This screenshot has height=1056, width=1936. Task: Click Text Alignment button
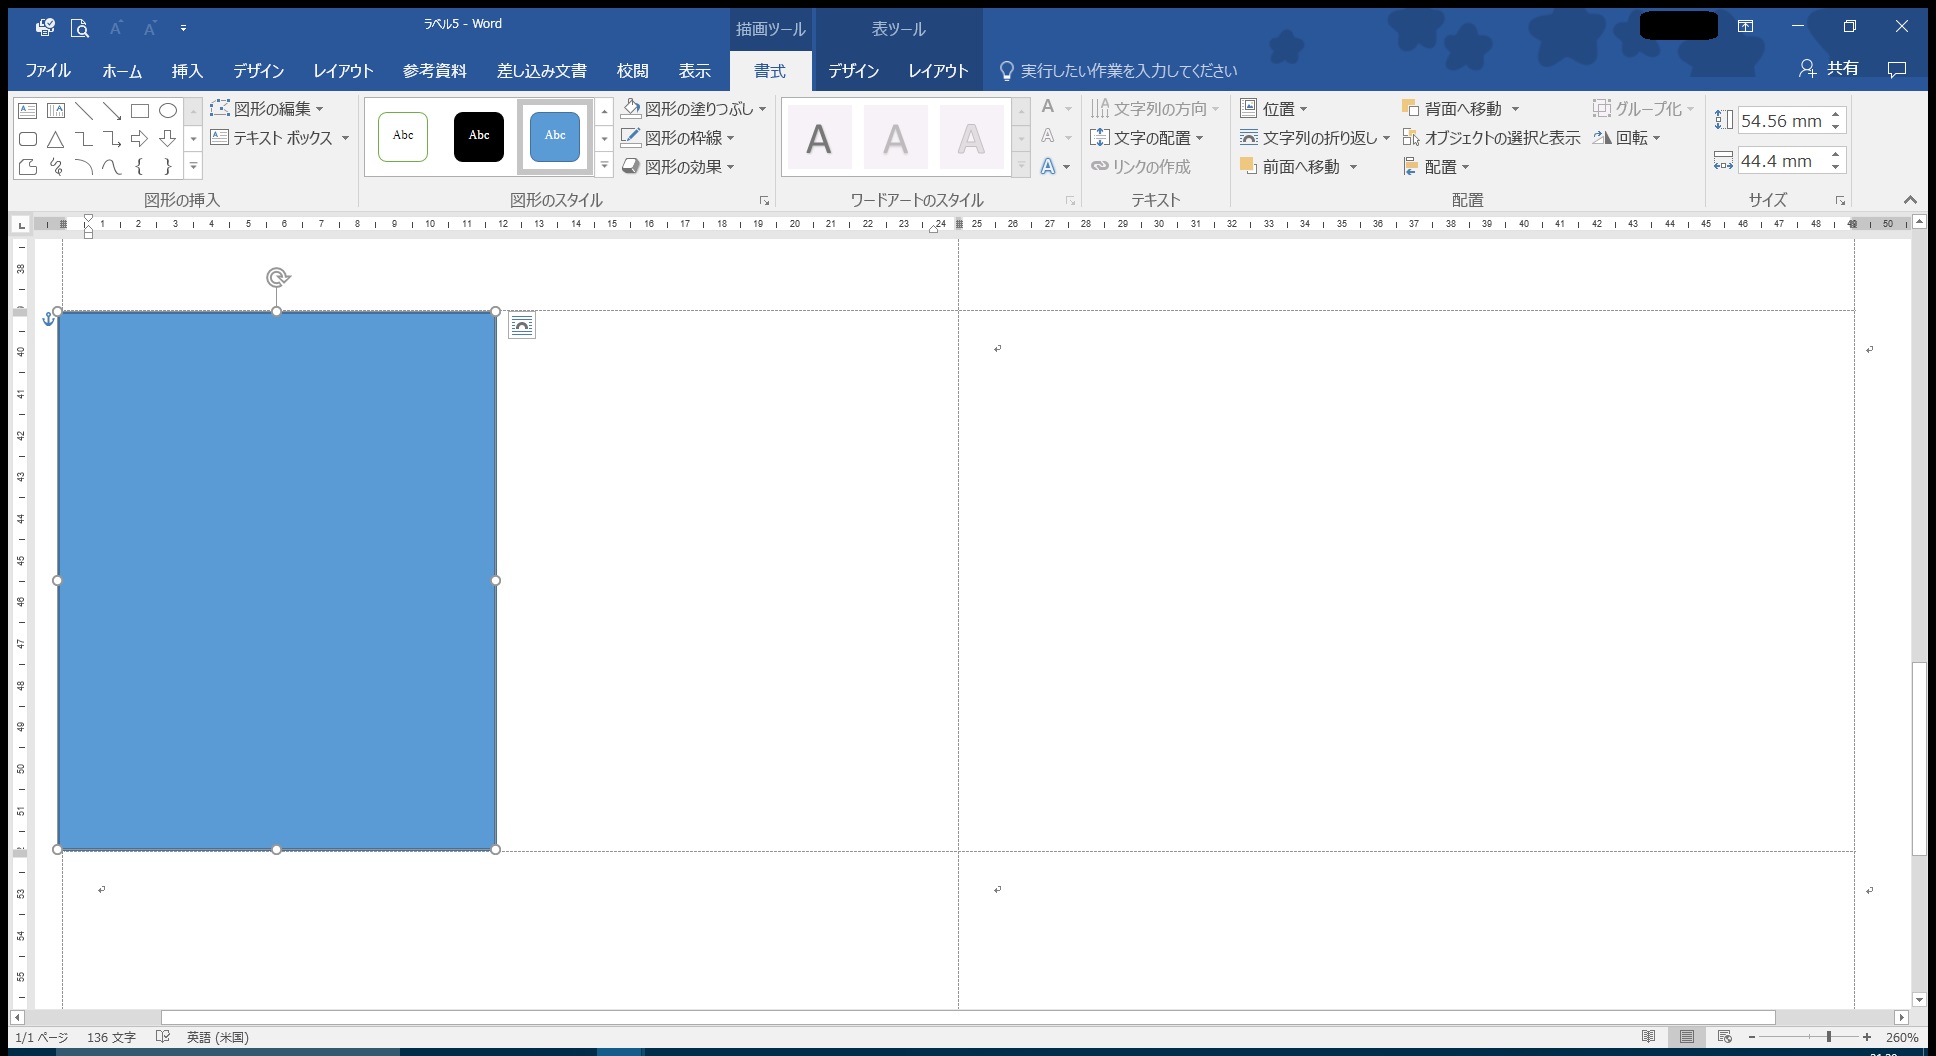[1147, 138]
